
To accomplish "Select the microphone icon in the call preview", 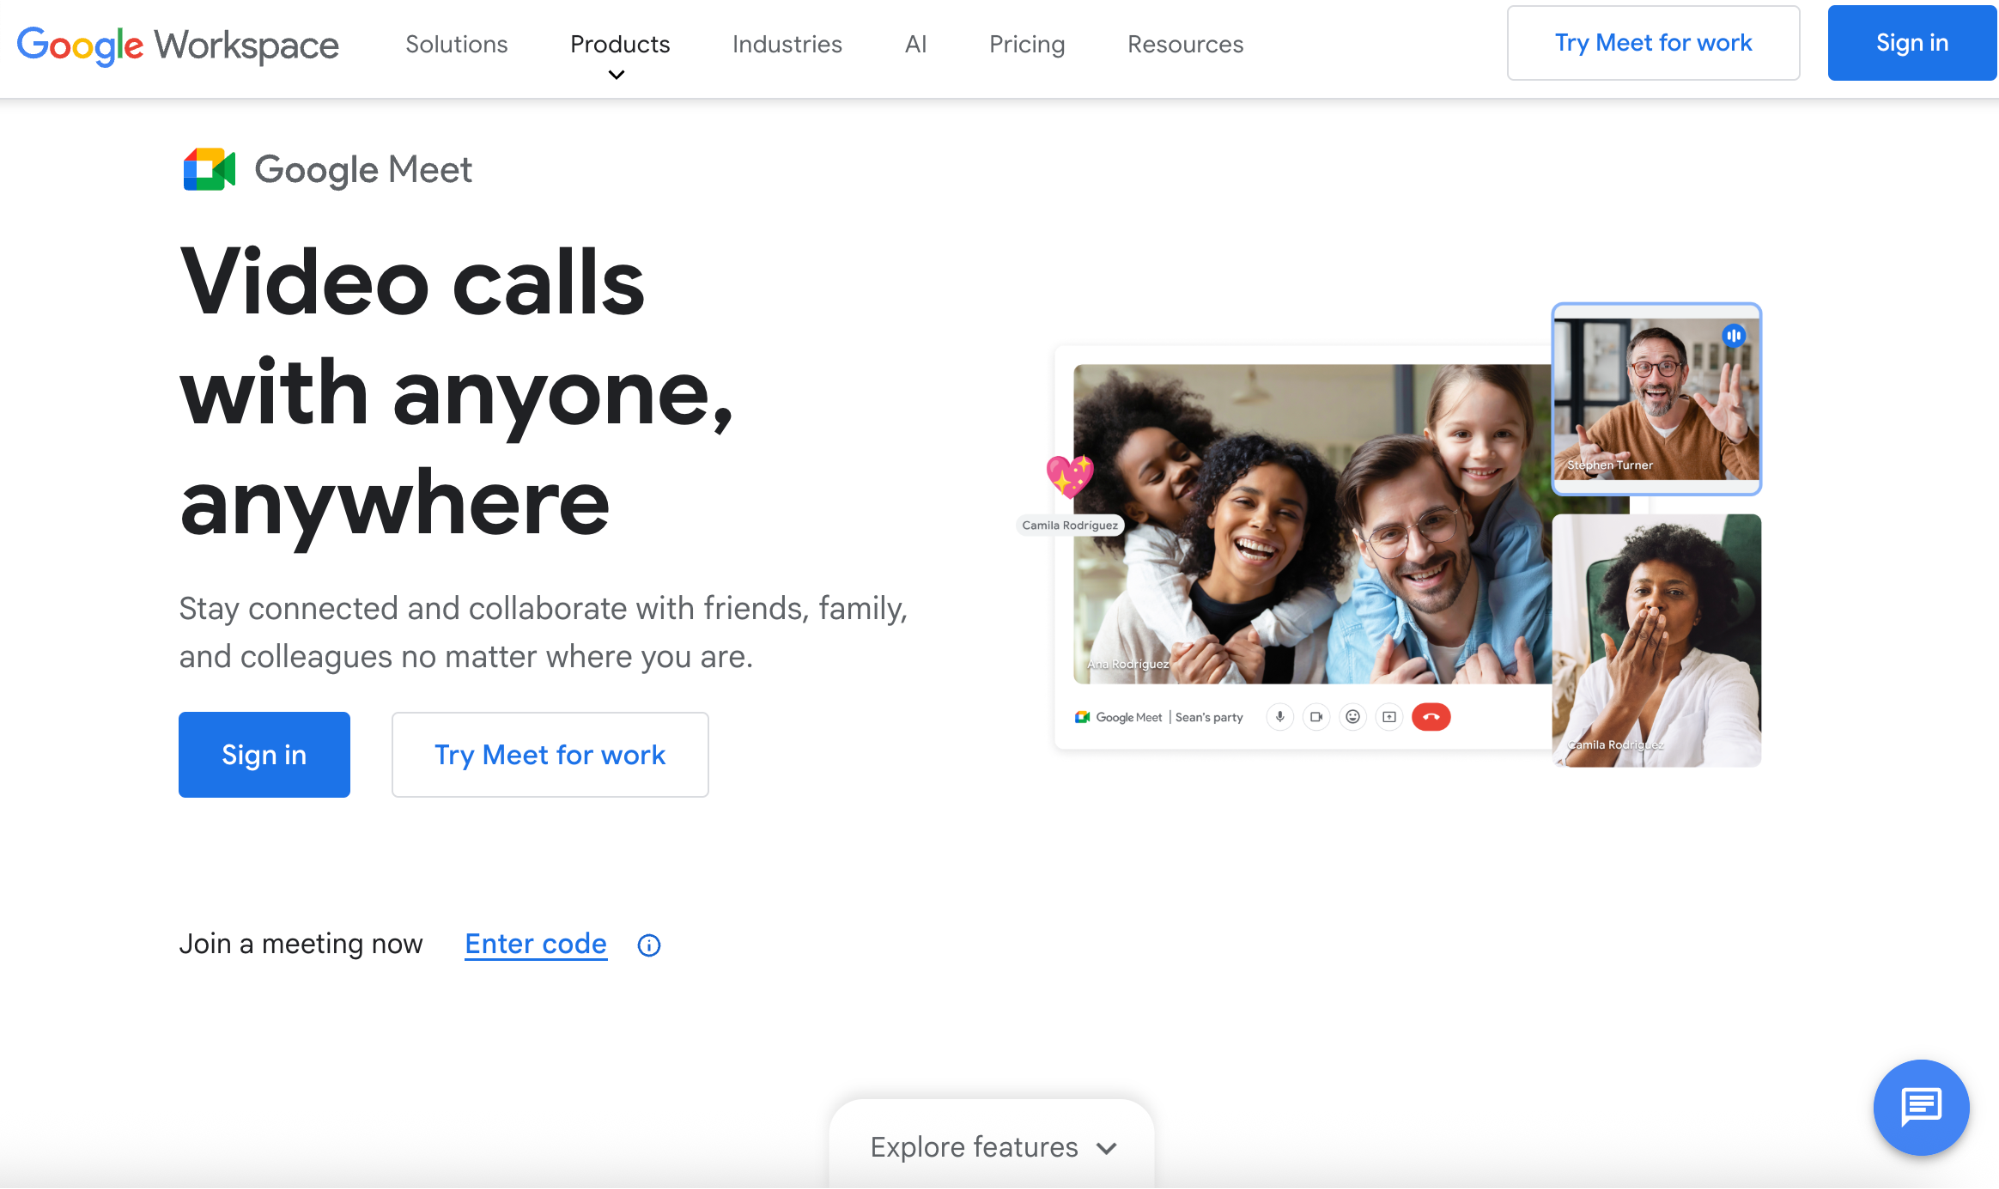I will click(1279, 717).
